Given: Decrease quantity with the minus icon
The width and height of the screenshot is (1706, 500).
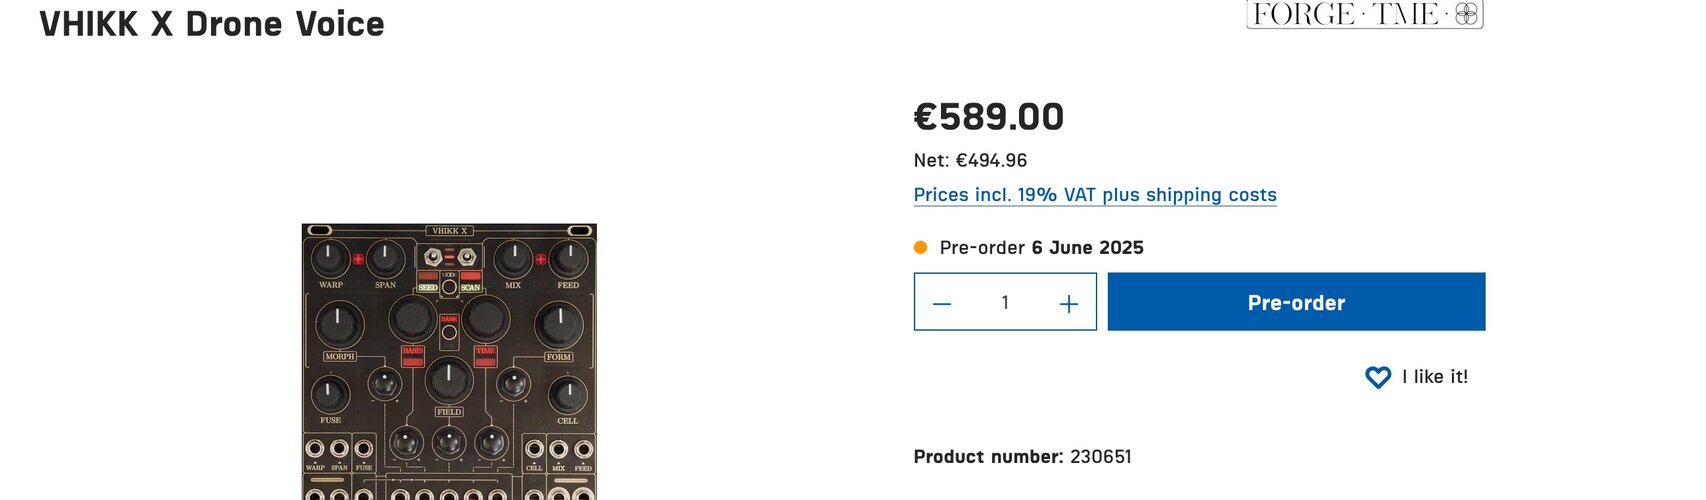Looking at the screenshot, I should tap(942, 303).
